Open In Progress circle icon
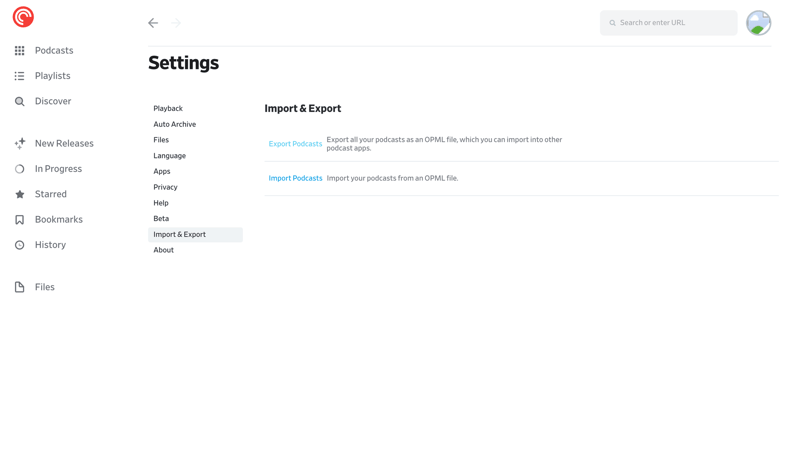The height and width of the screenshot is (470, 800). (x=19, y=169)
